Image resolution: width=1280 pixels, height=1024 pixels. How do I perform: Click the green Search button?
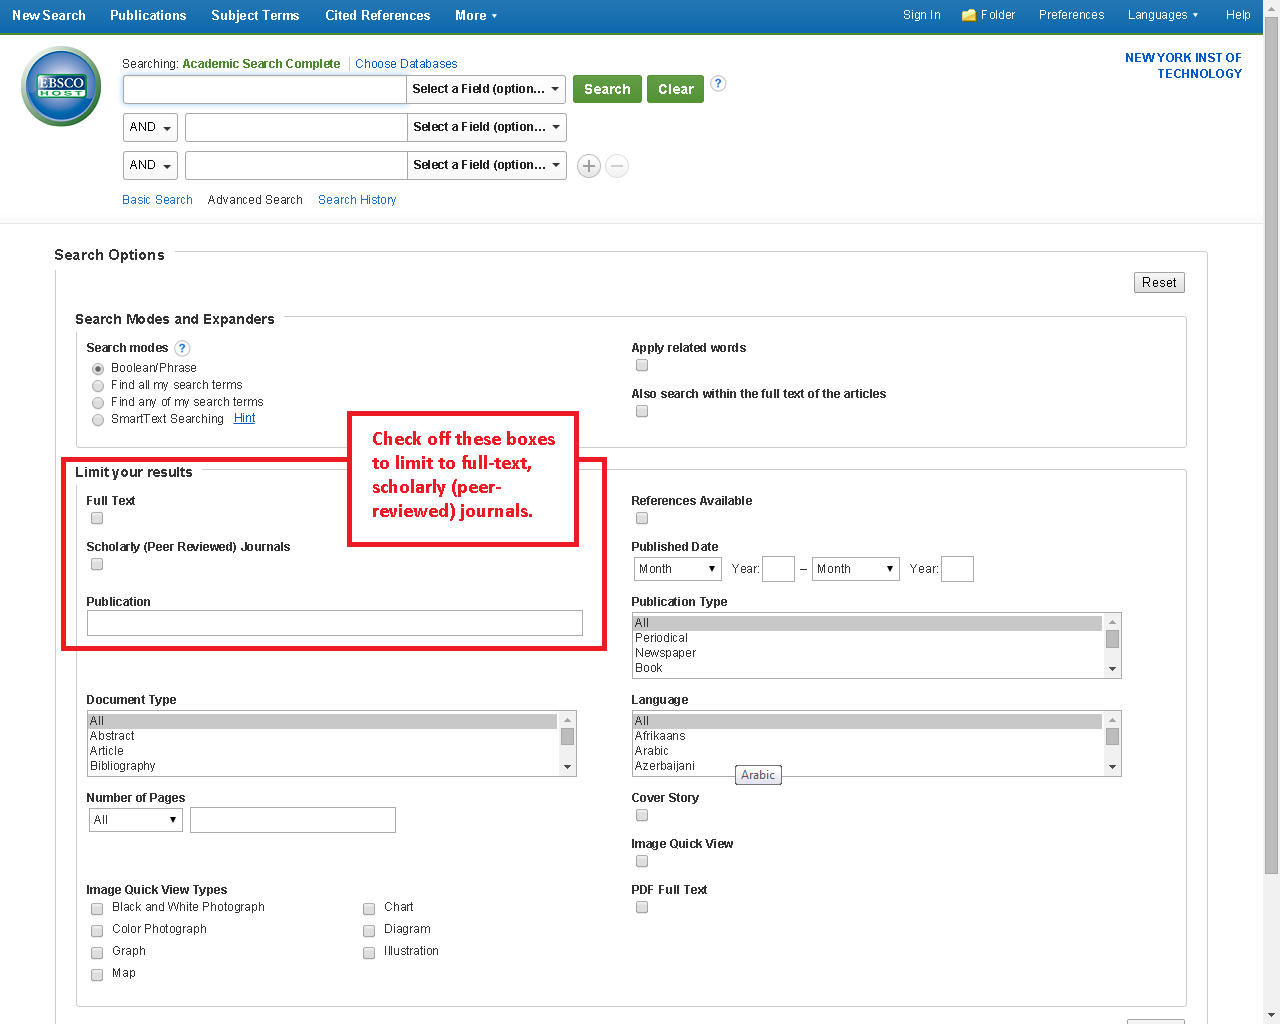(607, 89)
